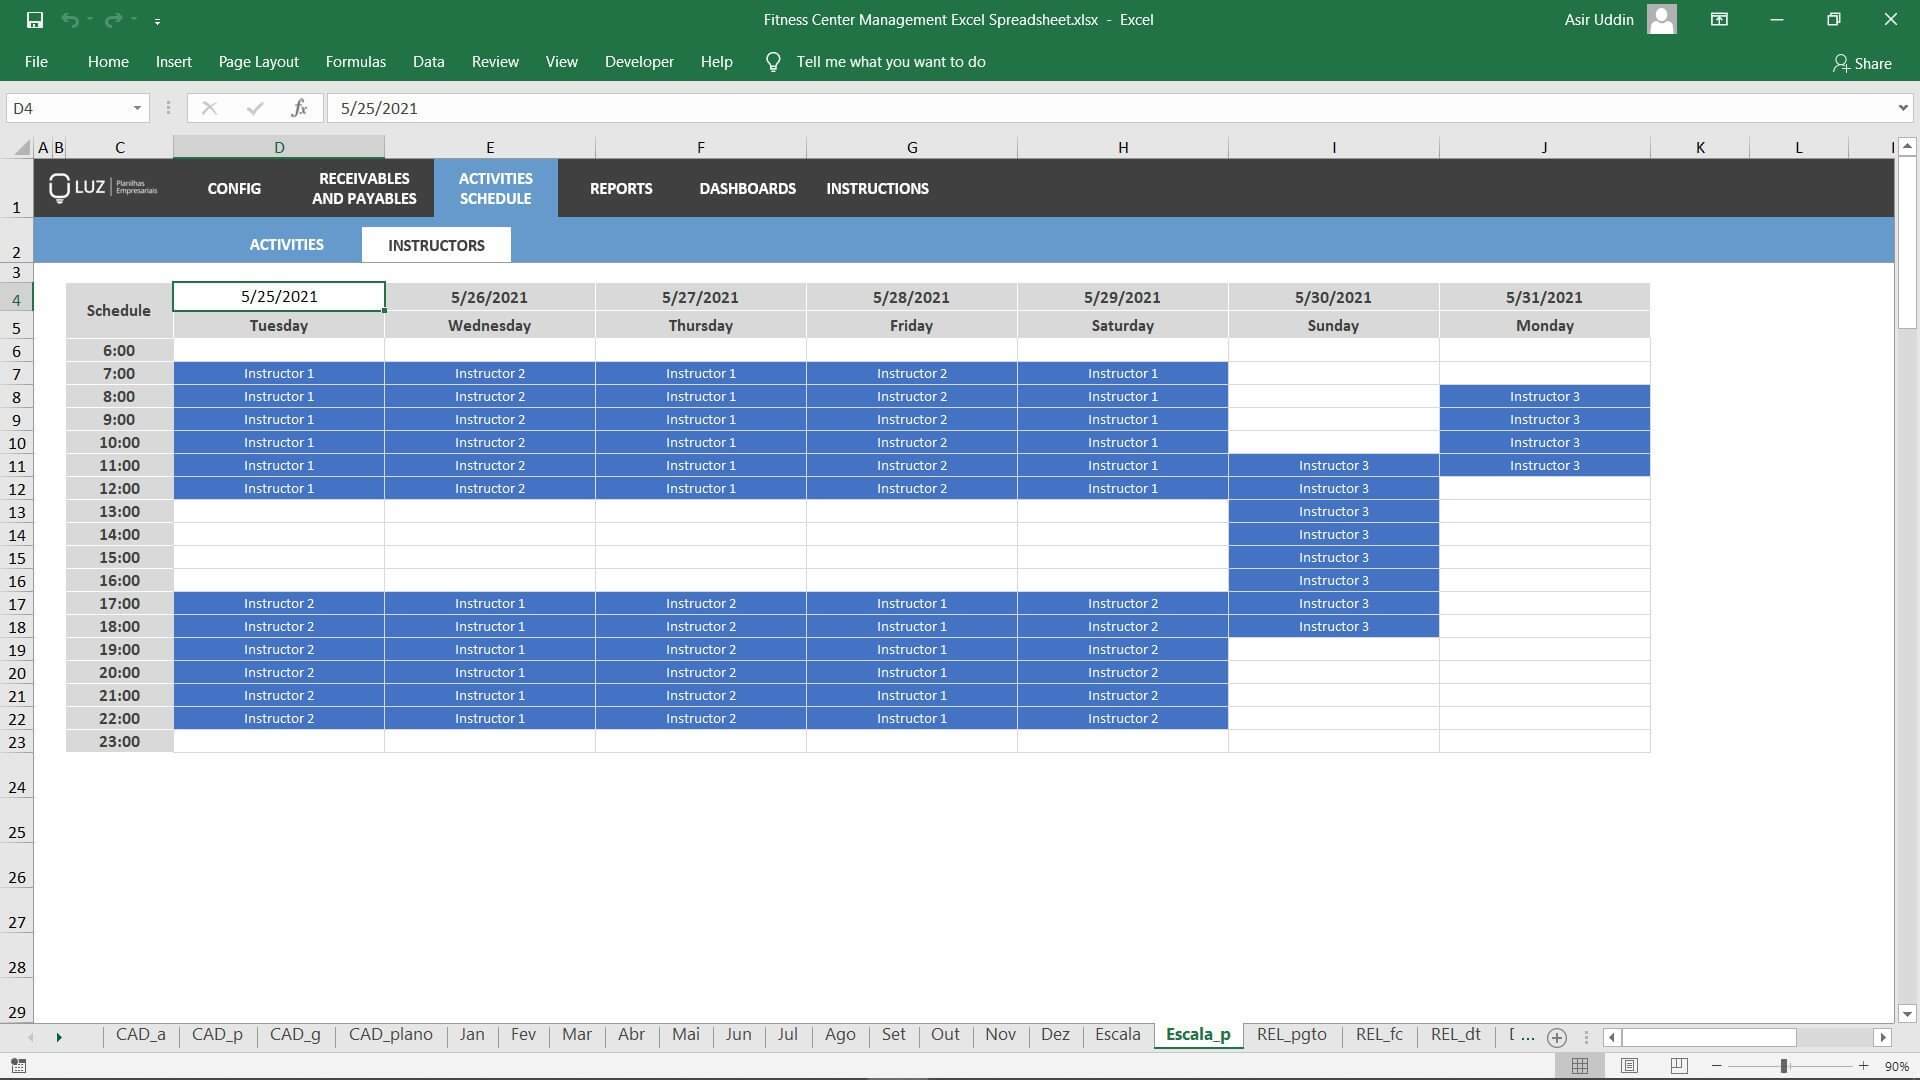Click the Undo arrow icon
The width and height of the screenshot is (1920, 1080).
pyautogui.click(x=69, y=20)
